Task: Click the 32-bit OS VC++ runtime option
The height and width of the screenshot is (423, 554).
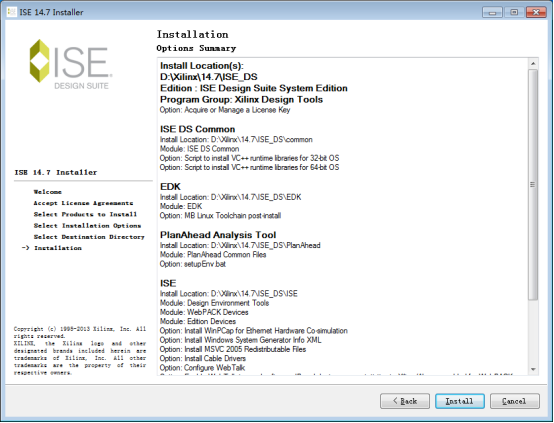Action: click(249, 158)
